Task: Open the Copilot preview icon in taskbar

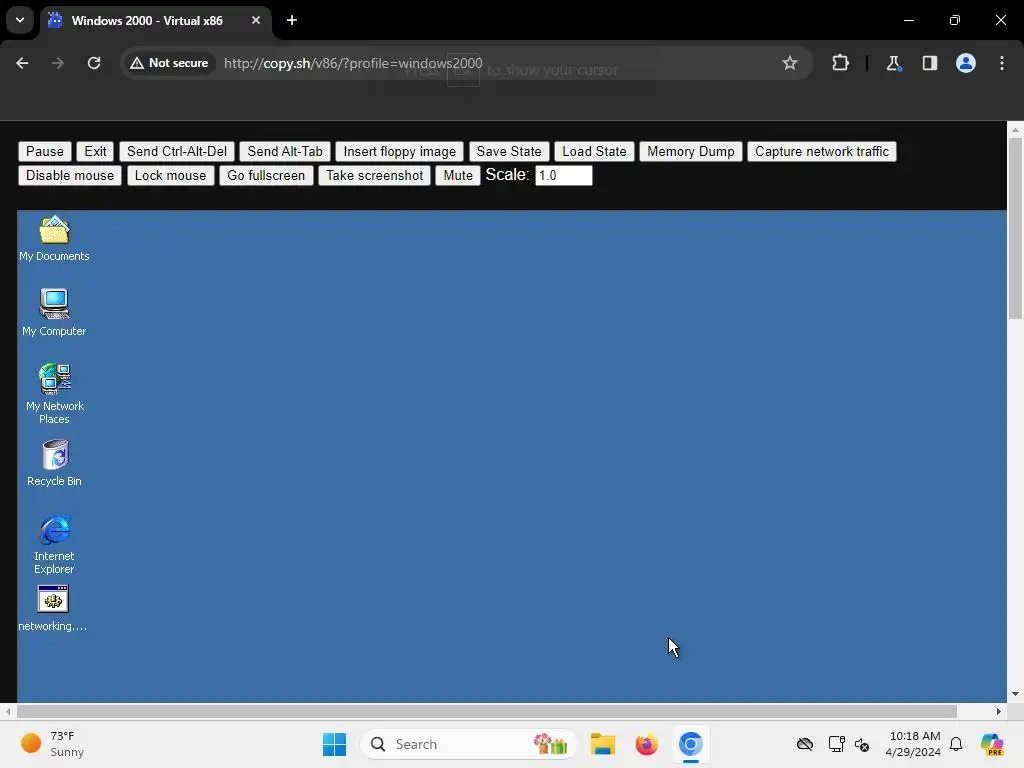Action: point(991,744)
